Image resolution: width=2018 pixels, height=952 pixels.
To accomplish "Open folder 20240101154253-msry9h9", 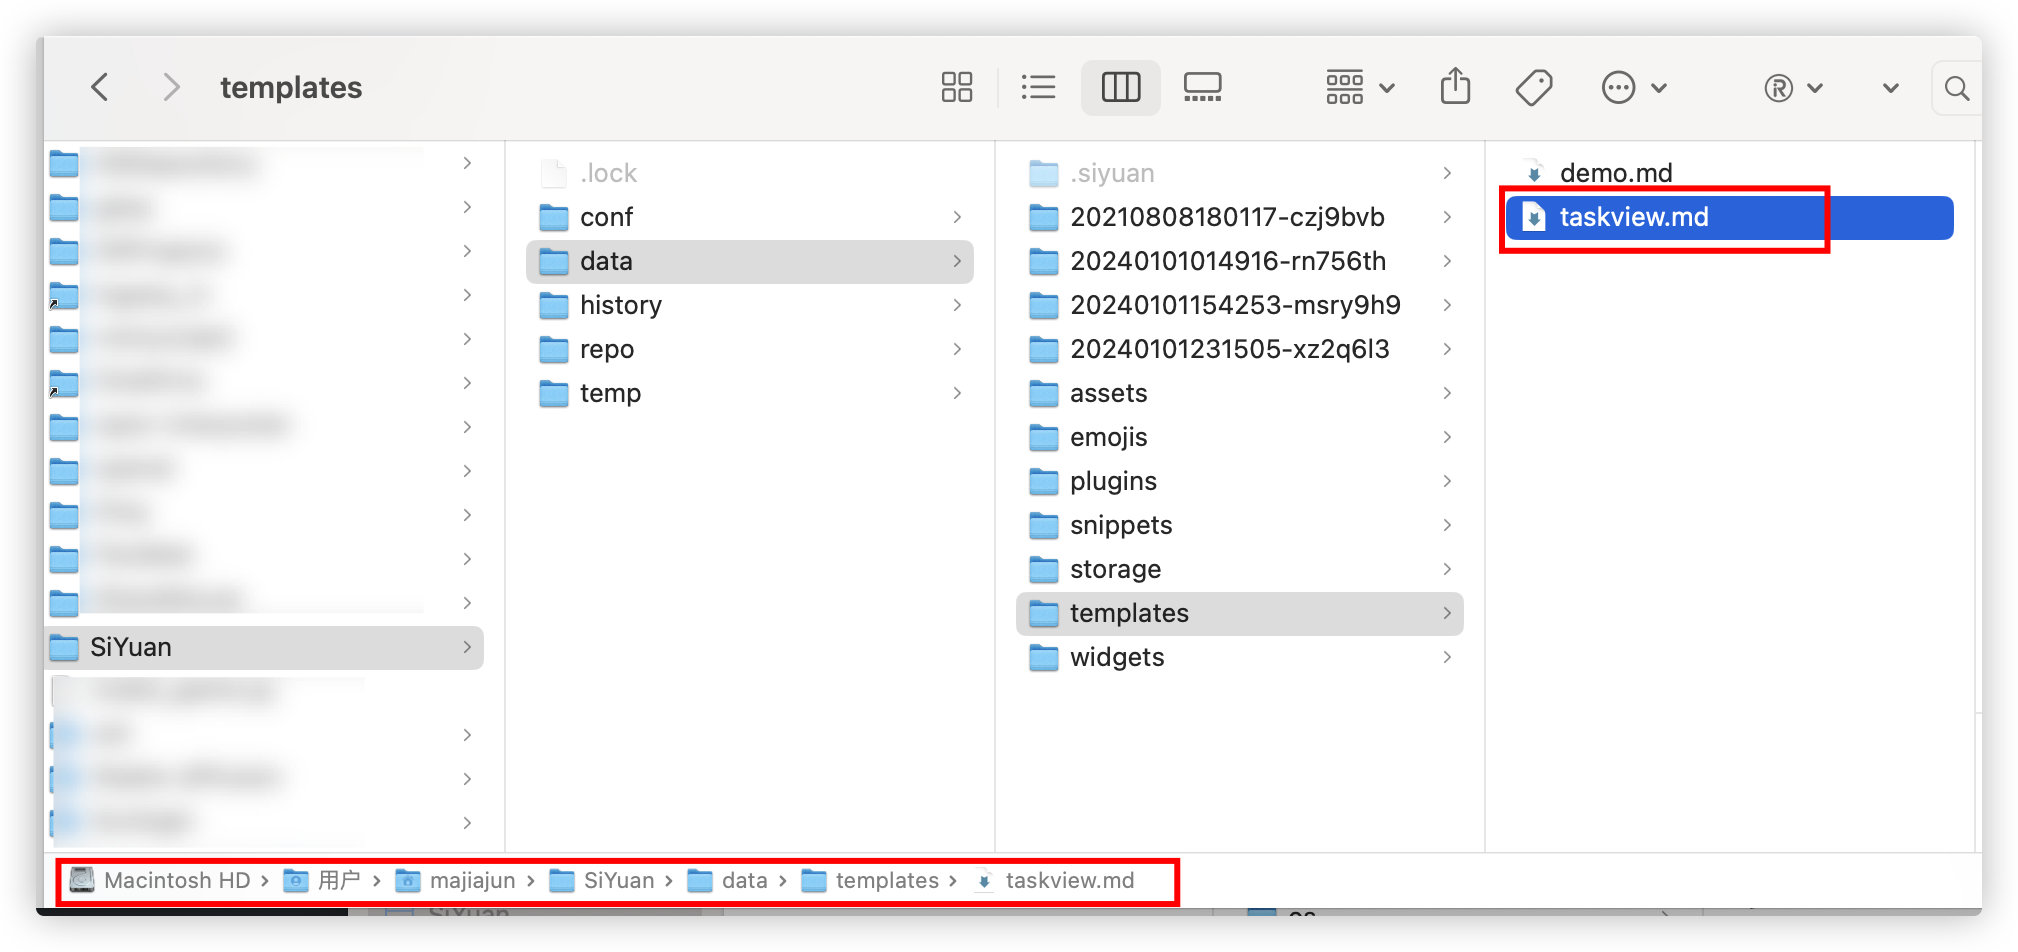I will point(1240,306).
